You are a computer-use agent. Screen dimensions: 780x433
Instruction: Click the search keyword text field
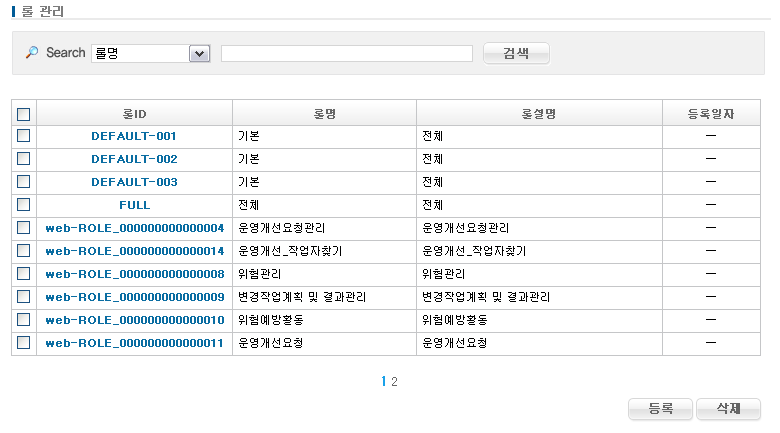[x=346, y=53]
